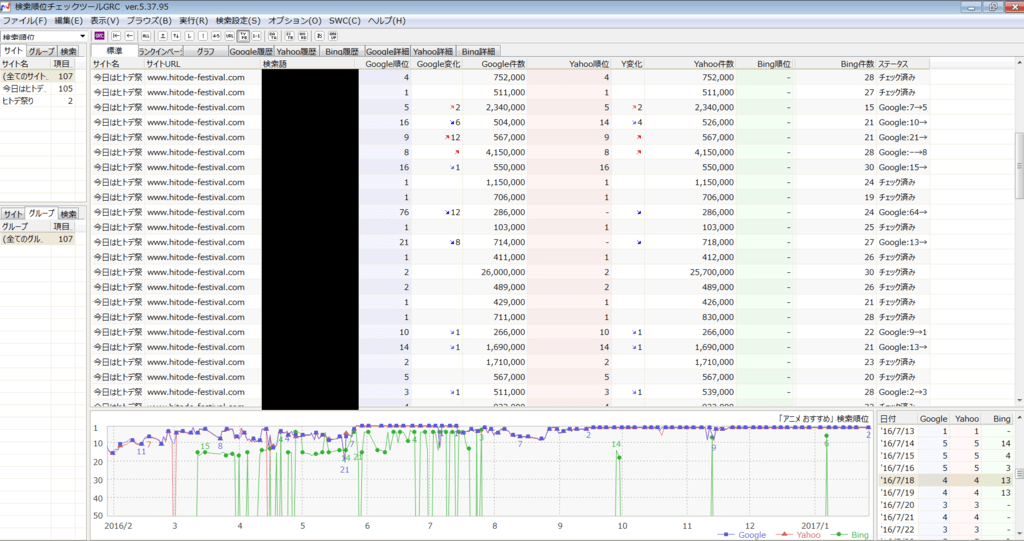Click the purple GRC toolbar icon

99,36
